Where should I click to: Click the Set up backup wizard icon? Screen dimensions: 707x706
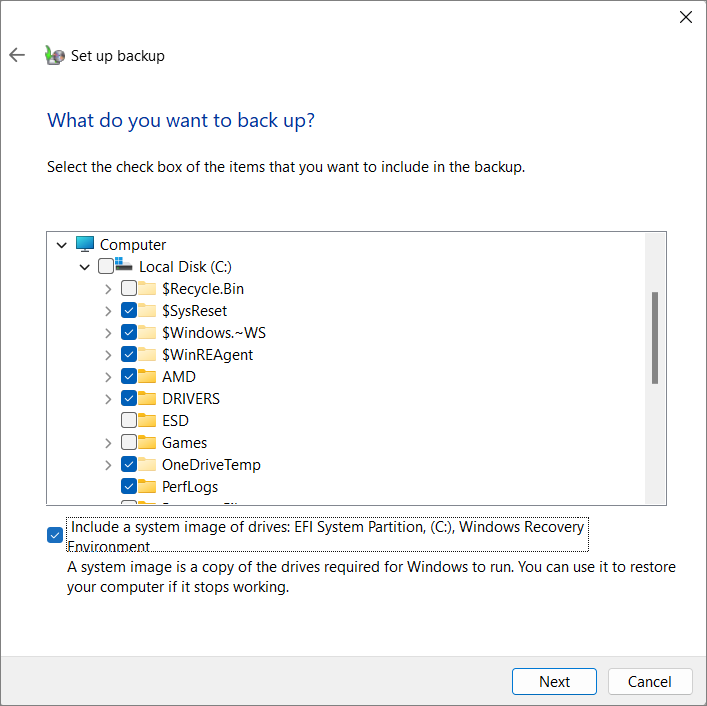point(55,56)
